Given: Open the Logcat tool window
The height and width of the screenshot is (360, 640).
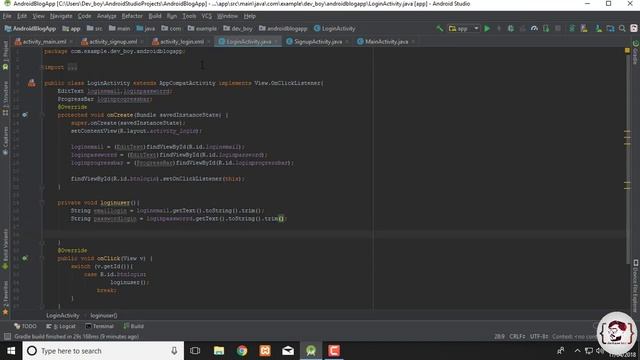Looking at the screenshot, I should [x=61, y=326].
